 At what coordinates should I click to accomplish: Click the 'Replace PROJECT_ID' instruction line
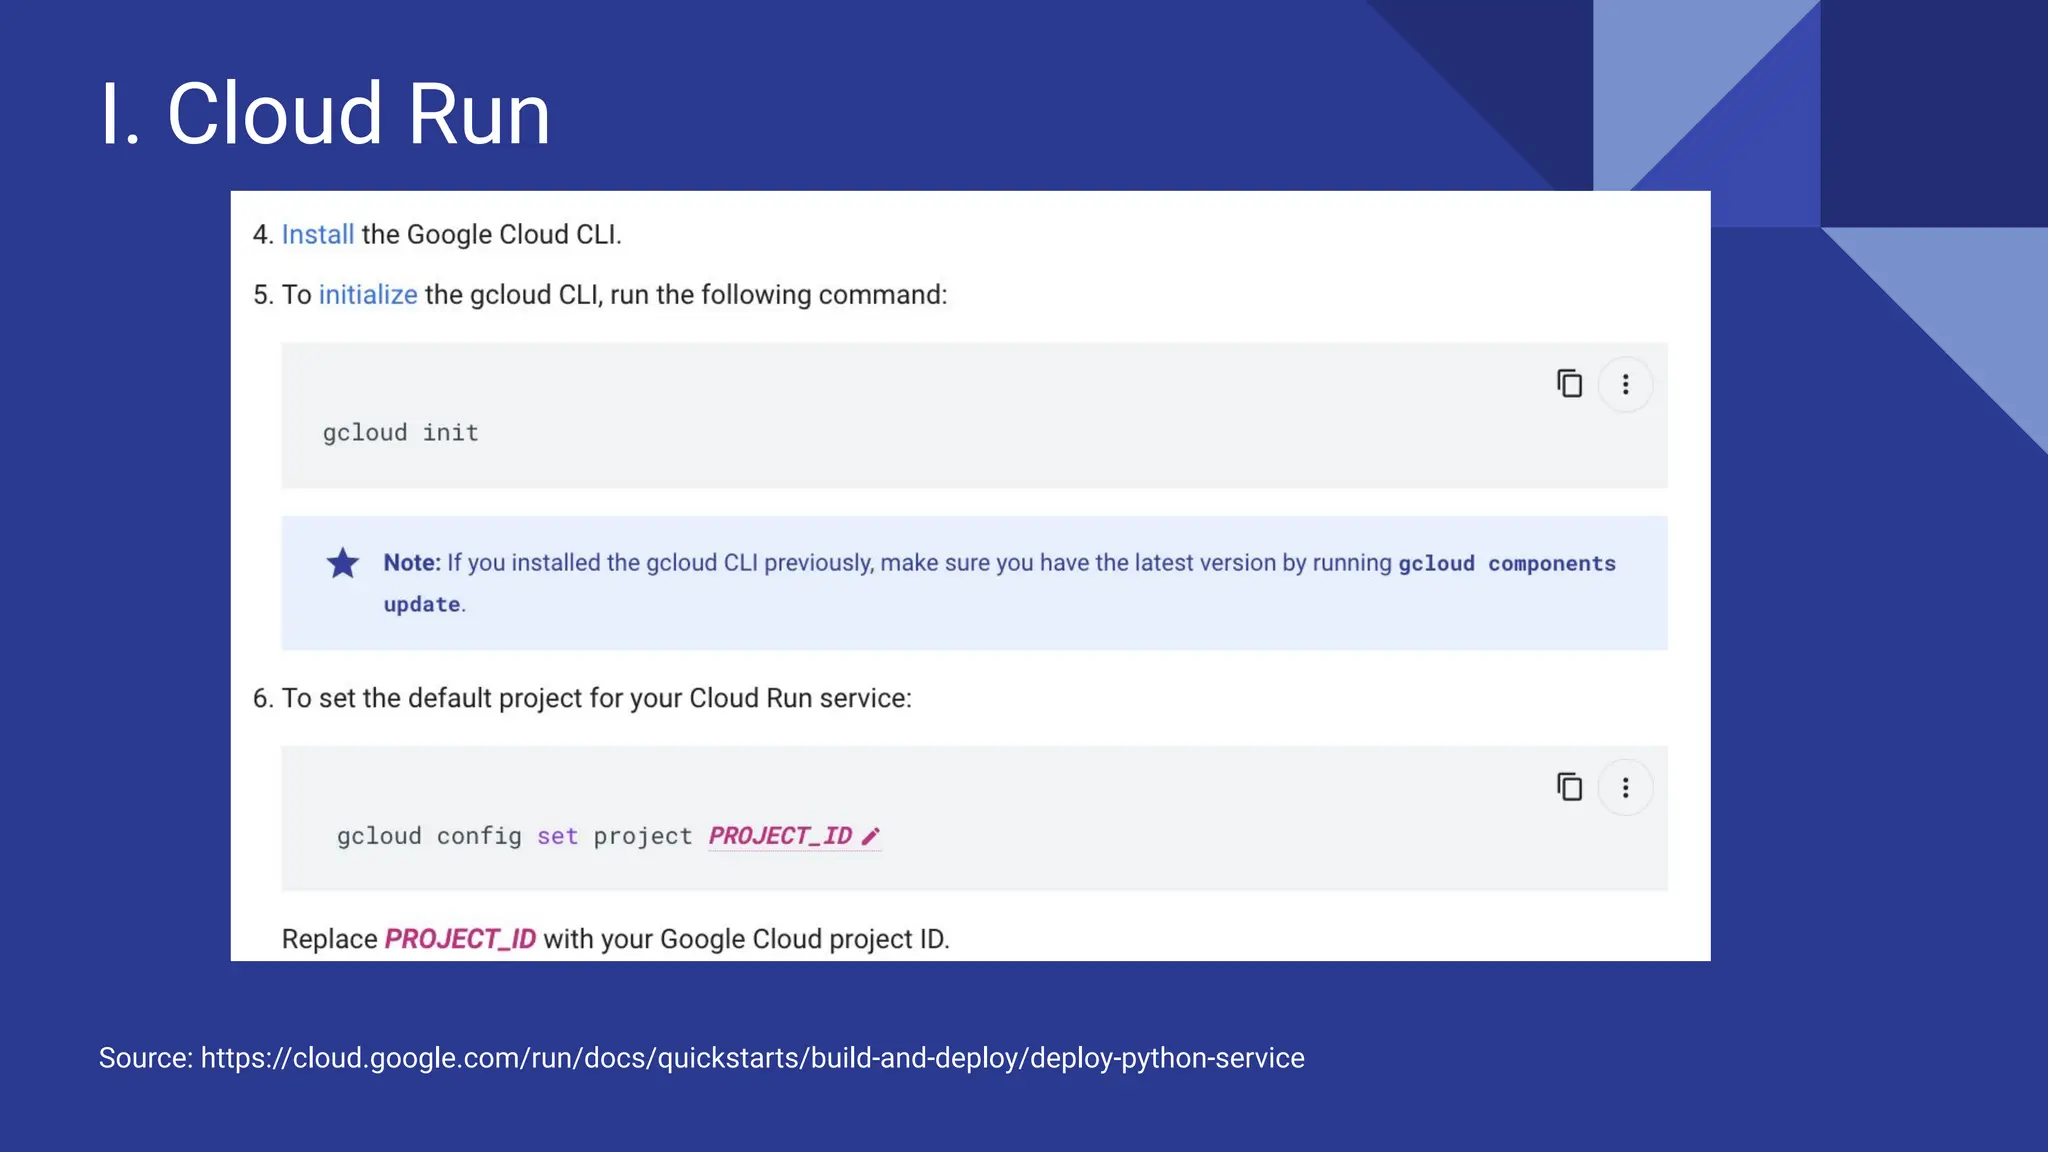(x=615, y=939)
